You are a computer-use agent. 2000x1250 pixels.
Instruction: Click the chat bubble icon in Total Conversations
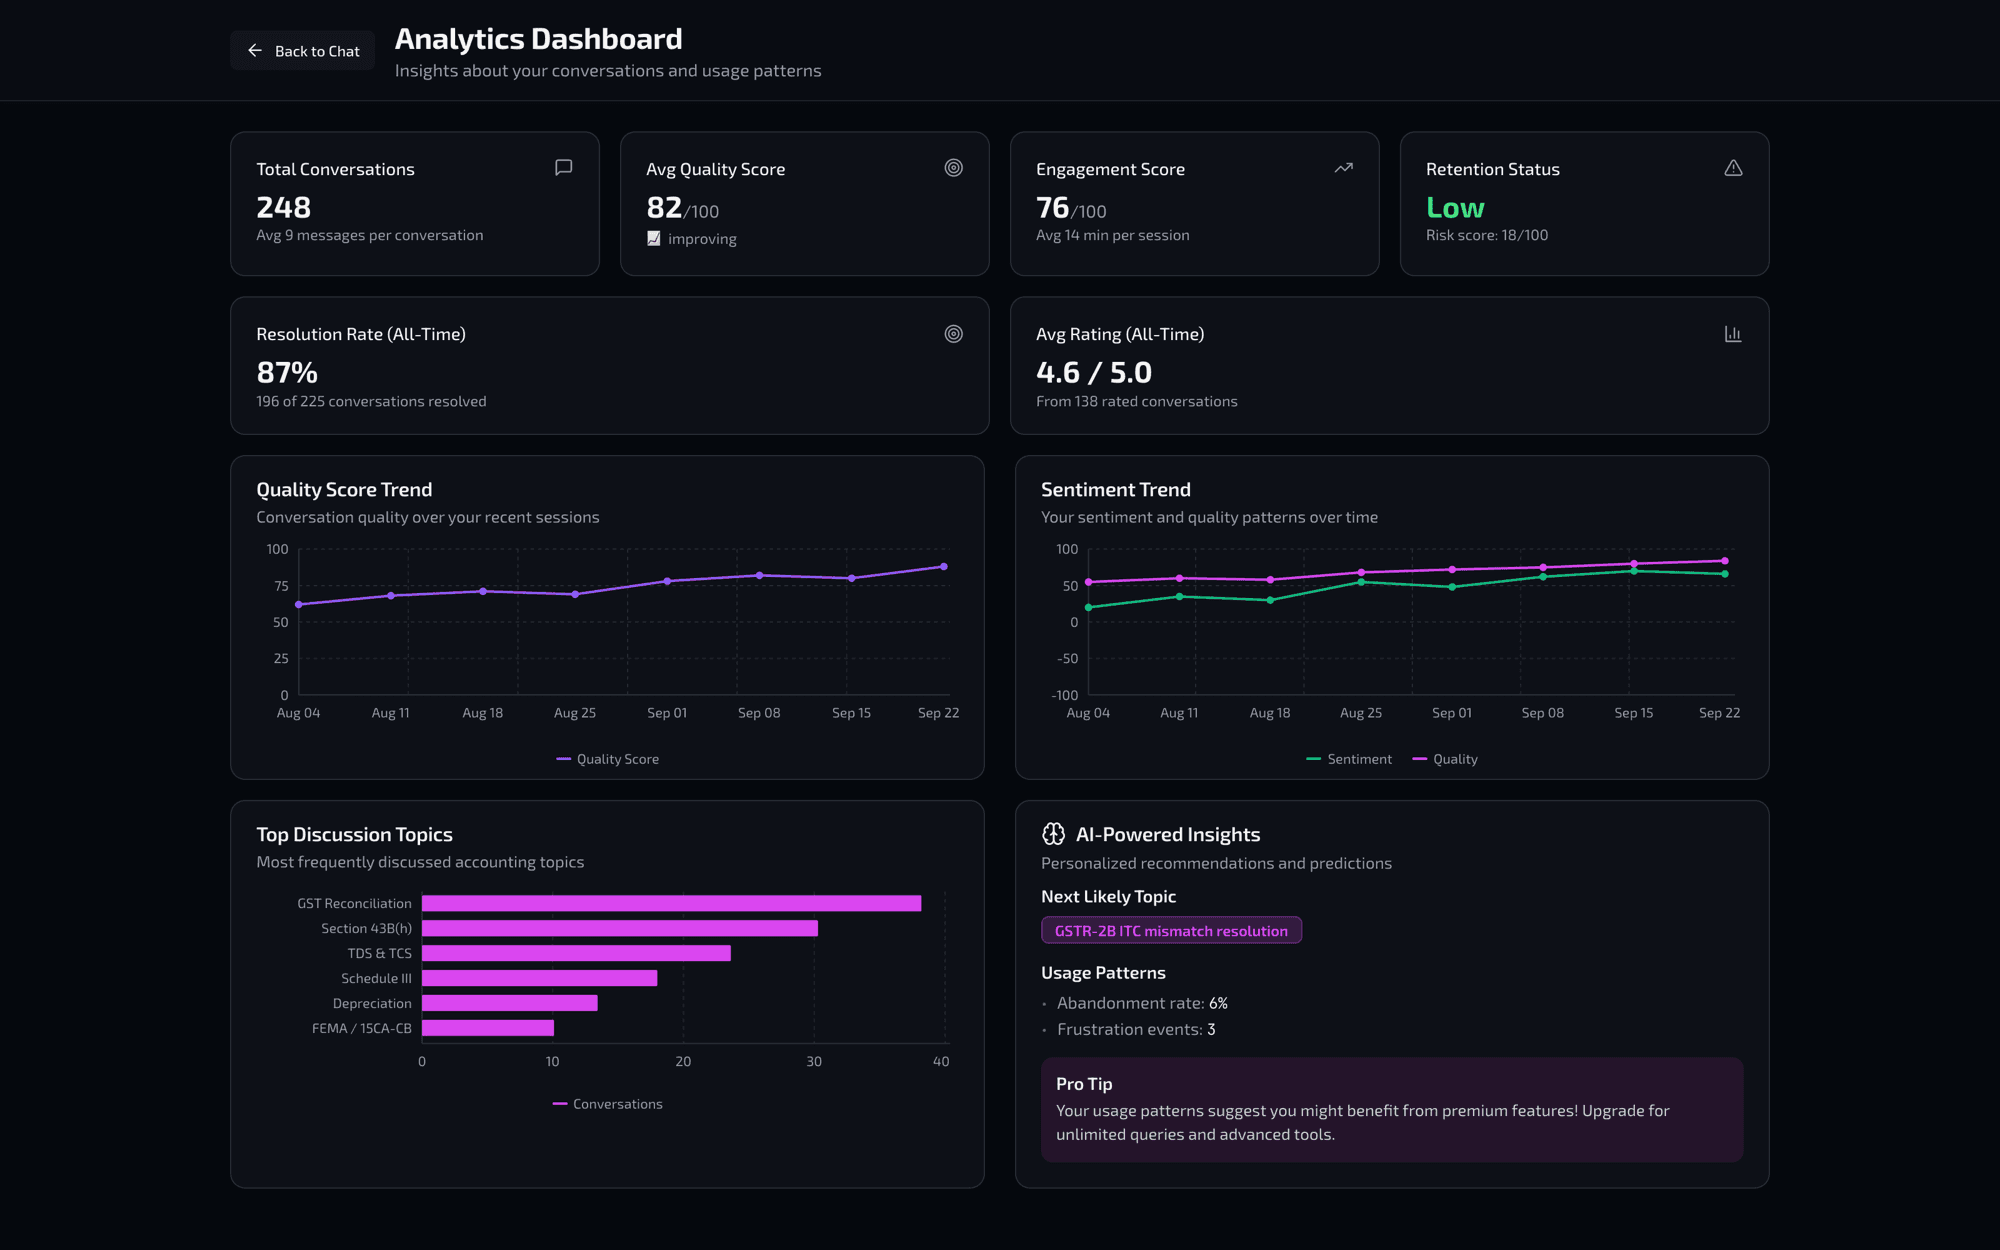pos(564,168)
